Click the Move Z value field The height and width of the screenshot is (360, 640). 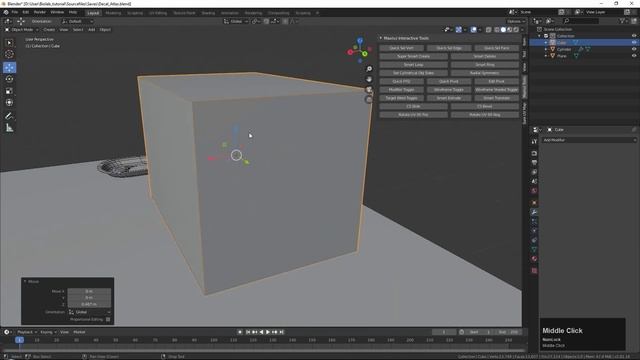coord(89,304)
